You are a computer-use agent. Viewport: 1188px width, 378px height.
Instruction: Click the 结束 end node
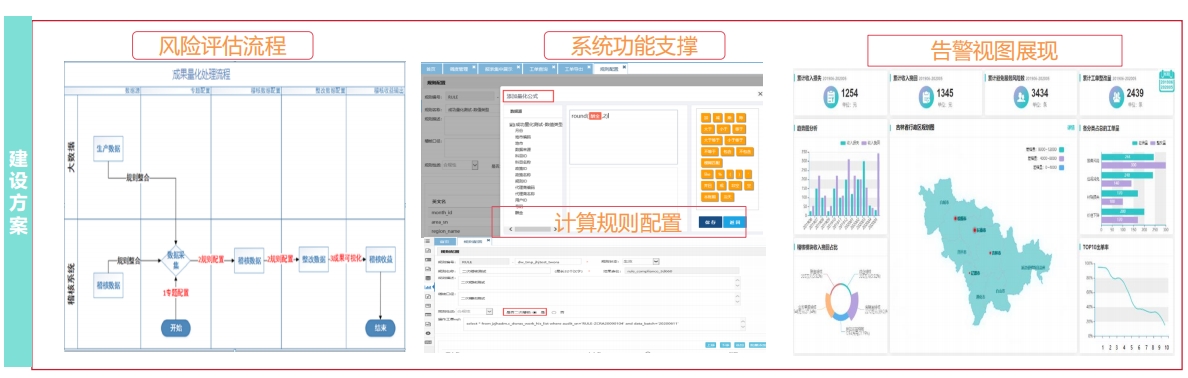click(380, 328)
